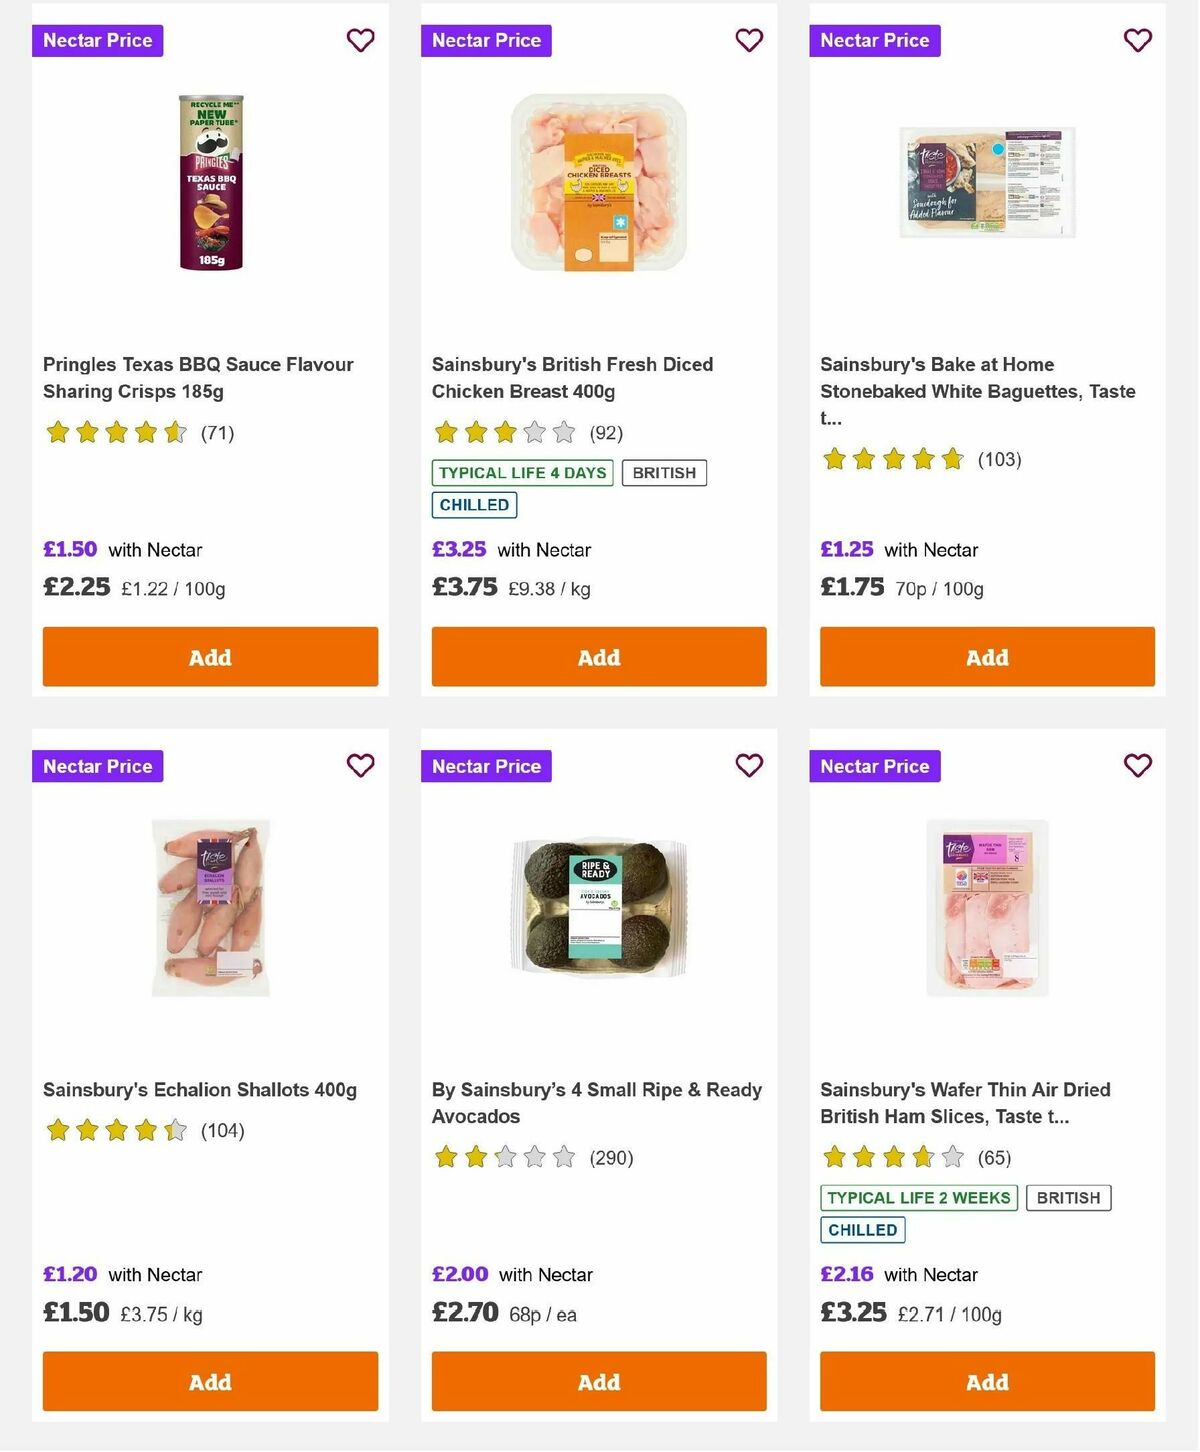1200x1452 pixels.
Task: Add Stonebaked White Baguettes to the basket
Action: point(986,657)
